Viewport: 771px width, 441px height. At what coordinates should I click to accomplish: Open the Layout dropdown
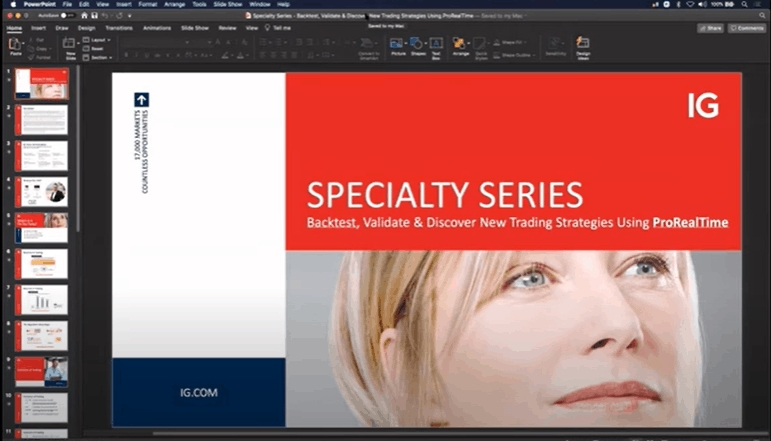tap(96, 40)
